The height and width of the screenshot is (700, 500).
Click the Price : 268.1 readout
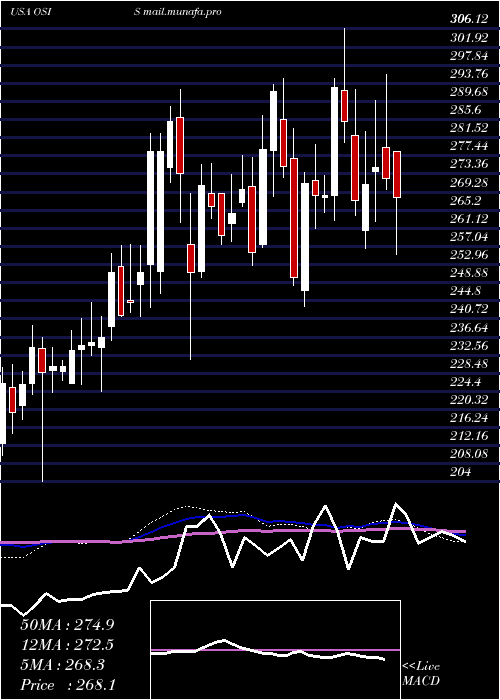pyautogui.click(x=67, y=685)
